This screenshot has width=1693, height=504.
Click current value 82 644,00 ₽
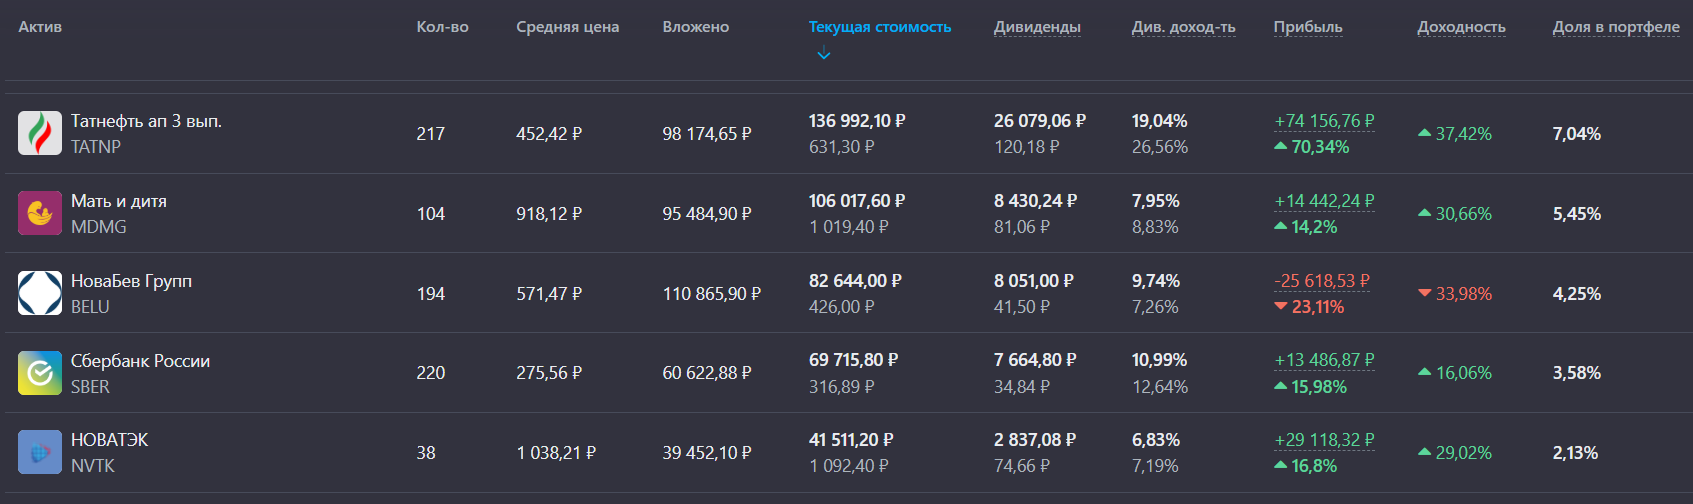(x=855, y=281)
